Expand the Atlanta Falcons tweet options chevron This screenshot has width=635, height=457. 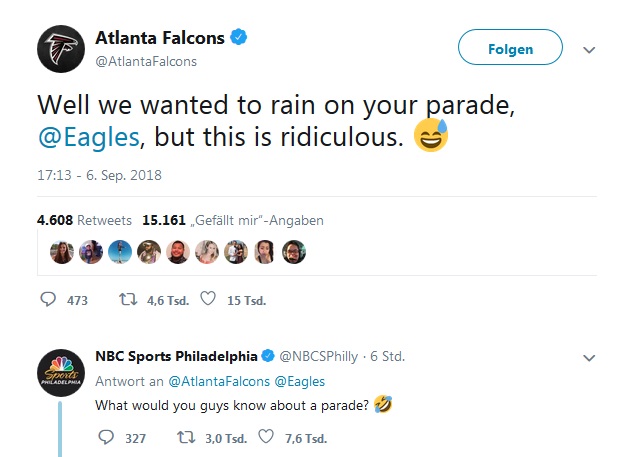(x=589, y=49)
